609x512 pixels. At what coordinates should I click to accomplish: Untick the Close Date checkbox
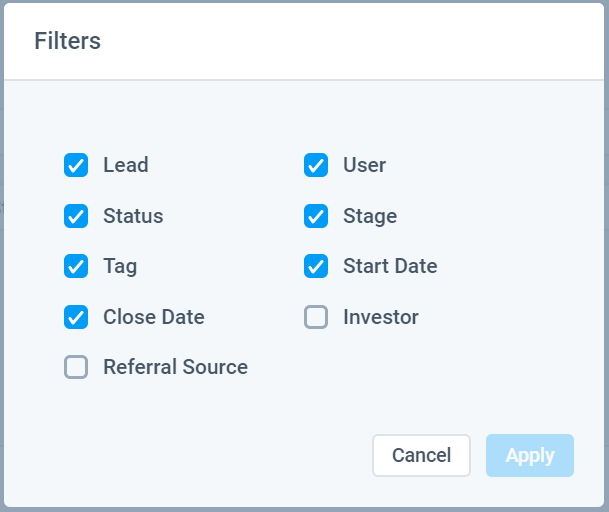(76, 317)
